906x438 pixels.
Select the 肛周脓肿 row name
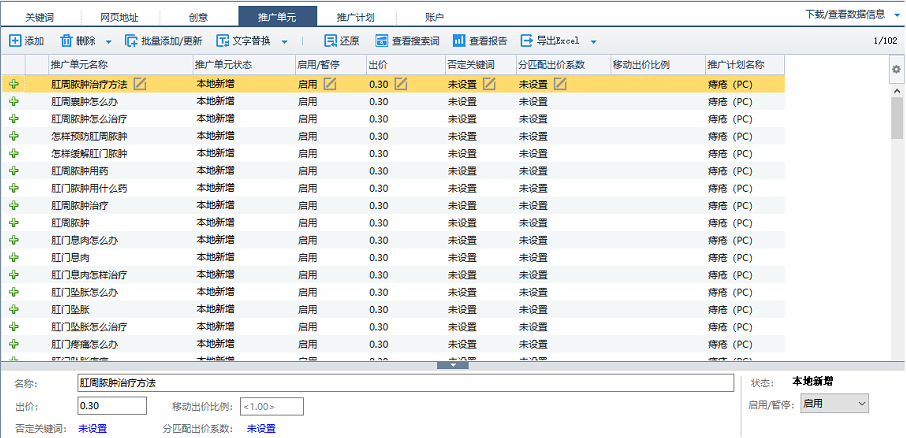point(70,223)
